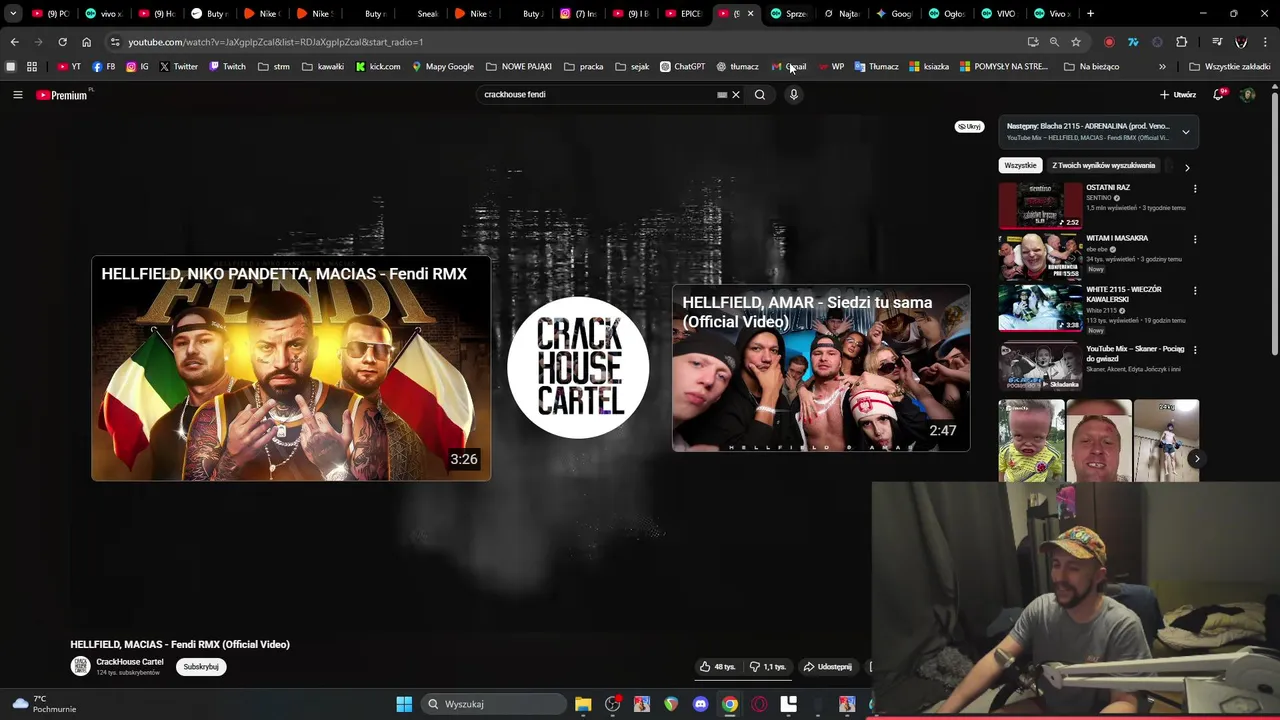Open WHITE 2115 WIECZÓR KAWALERSKI title
This screenshot has height=720, width=1280.
point(1124,294)
